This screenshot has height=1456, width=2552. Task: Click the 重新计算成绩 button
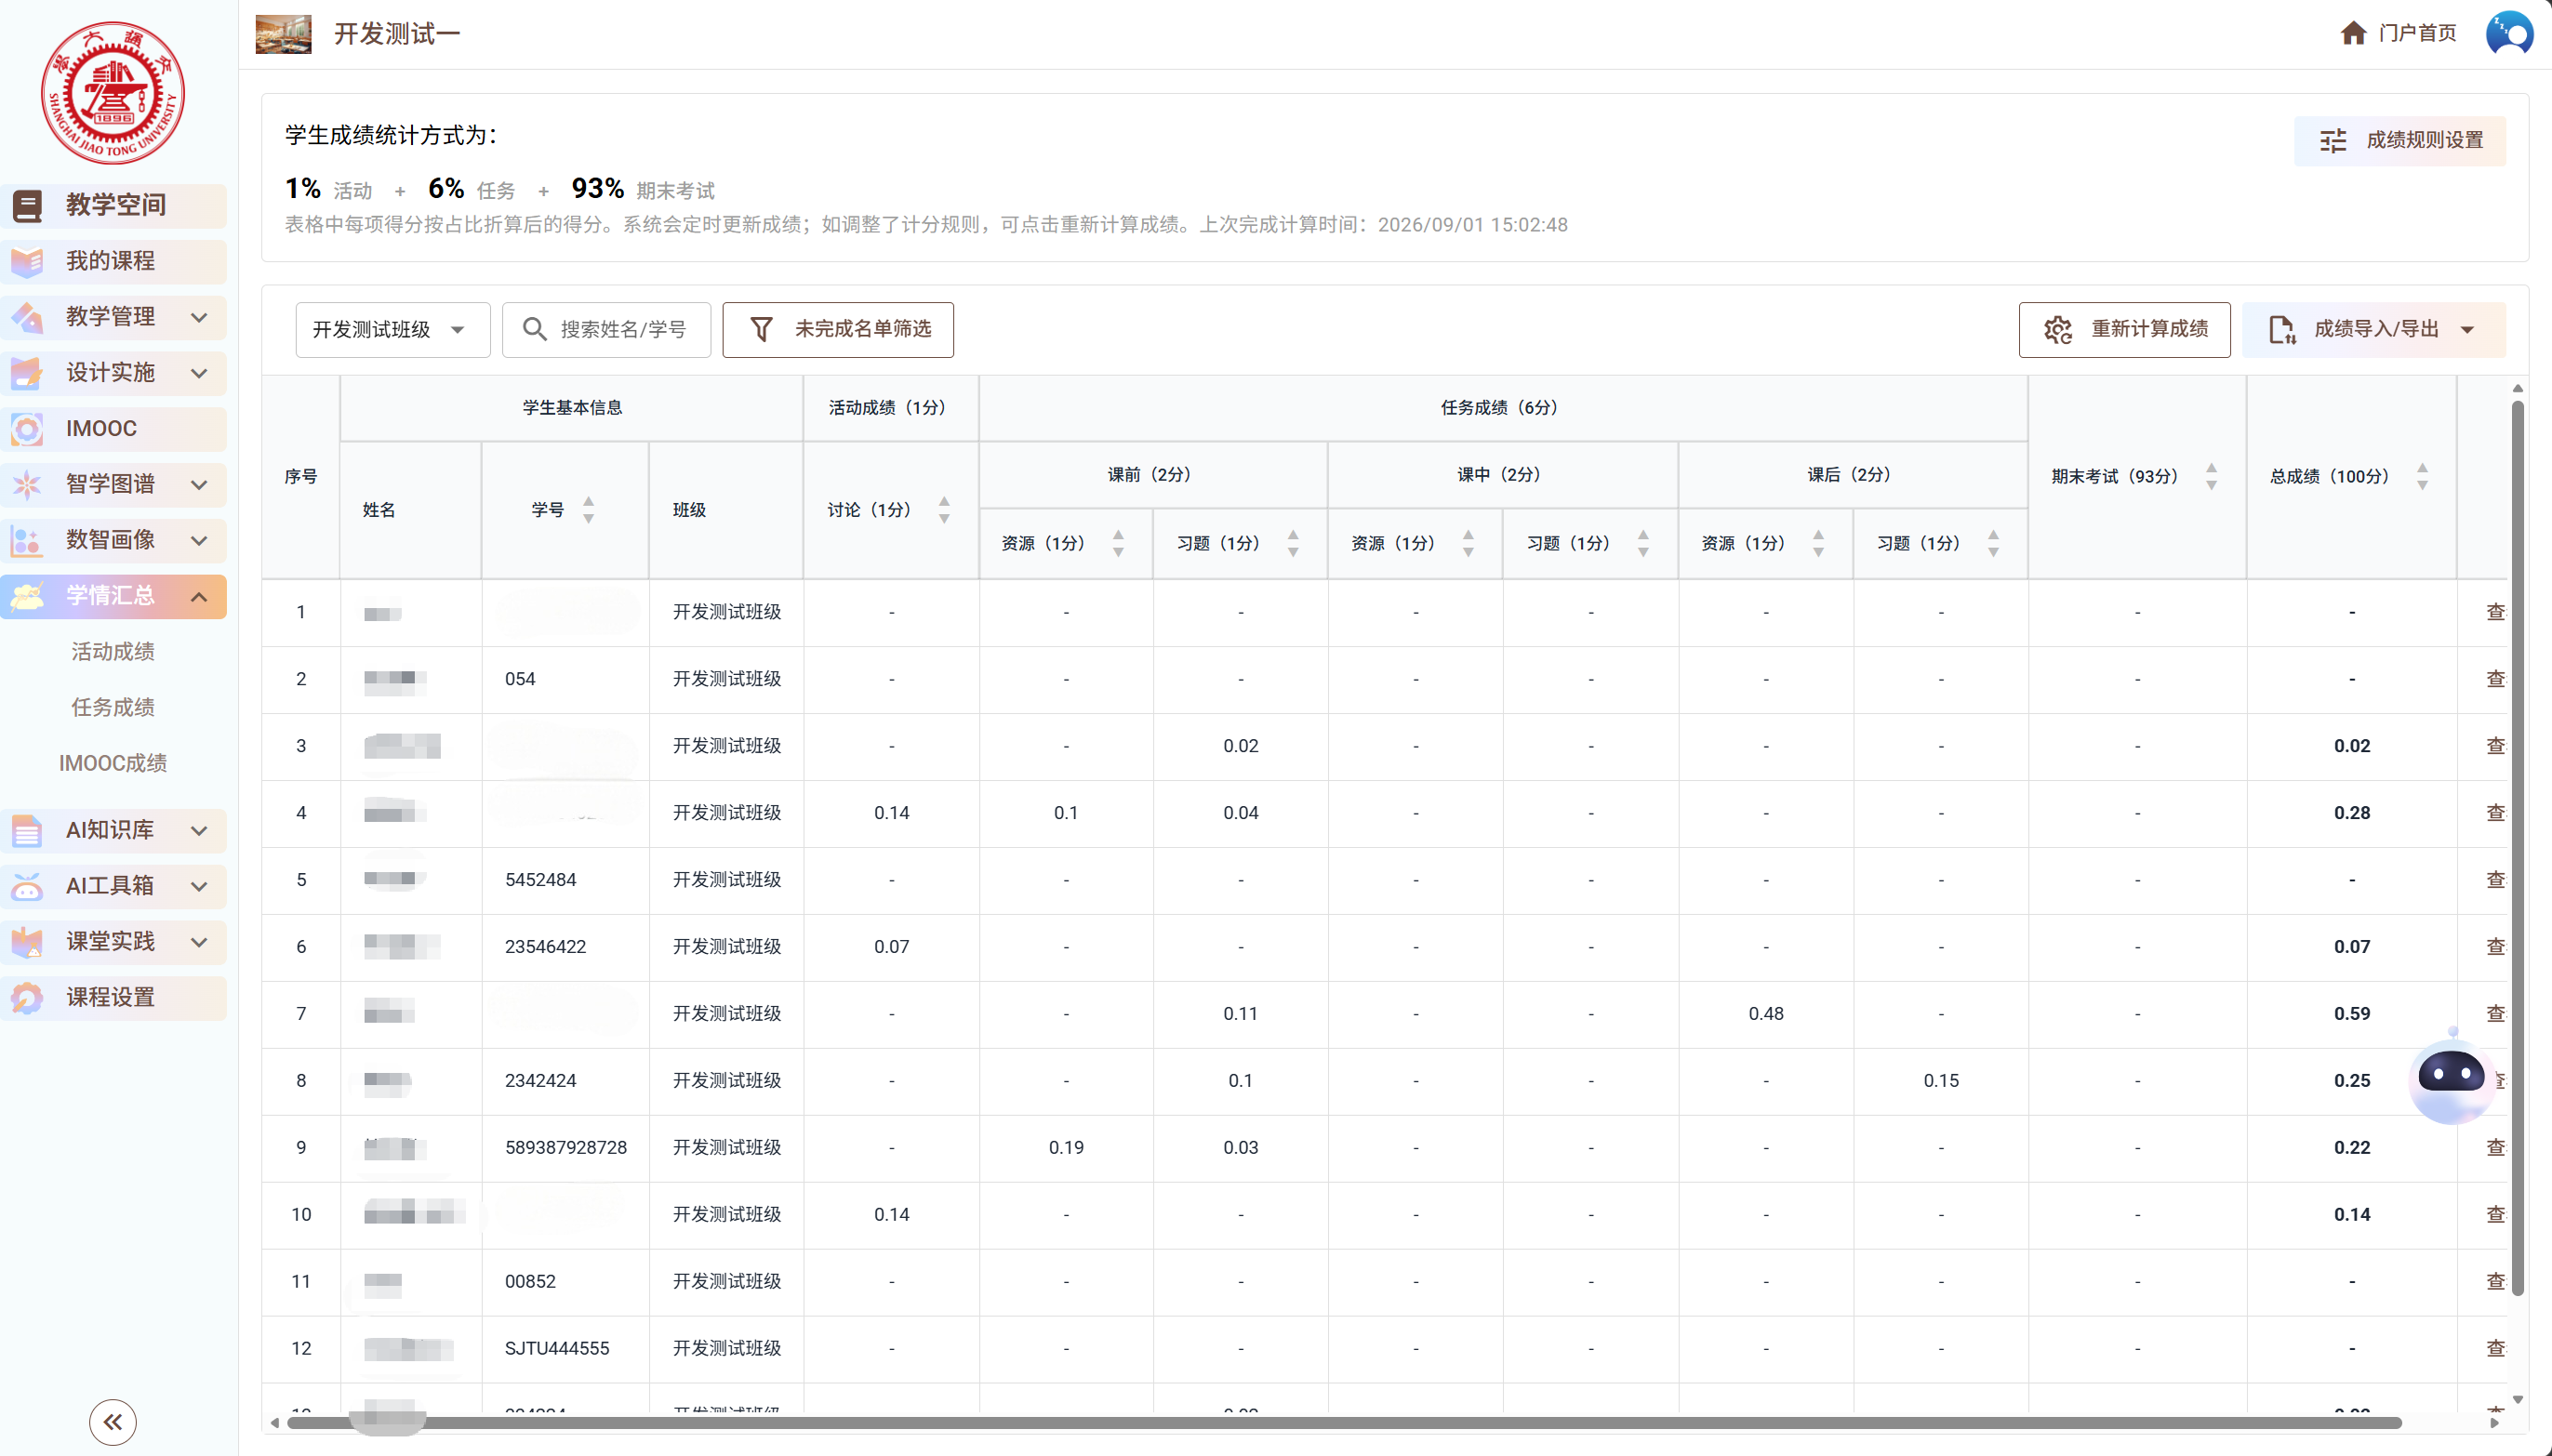coord(2124,329)
